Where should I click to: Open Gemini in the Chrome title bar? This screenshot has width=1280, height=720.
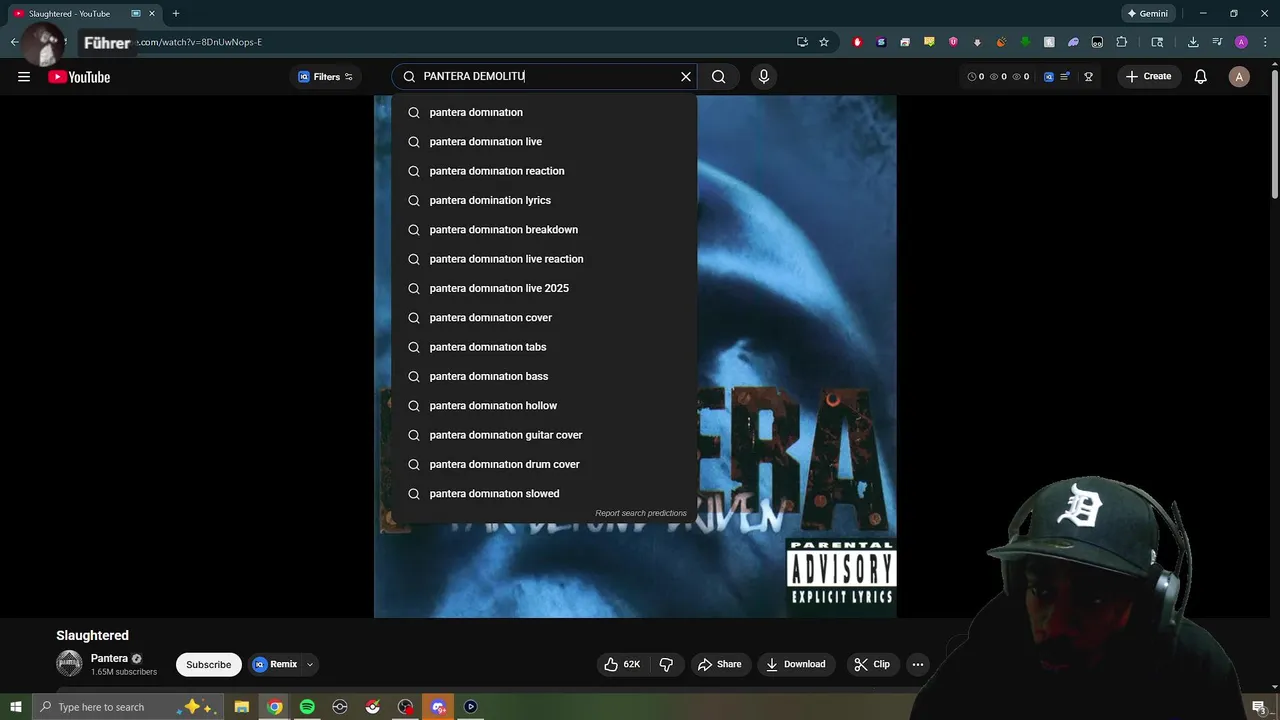pyautogui.click(x=1147, y=14)
